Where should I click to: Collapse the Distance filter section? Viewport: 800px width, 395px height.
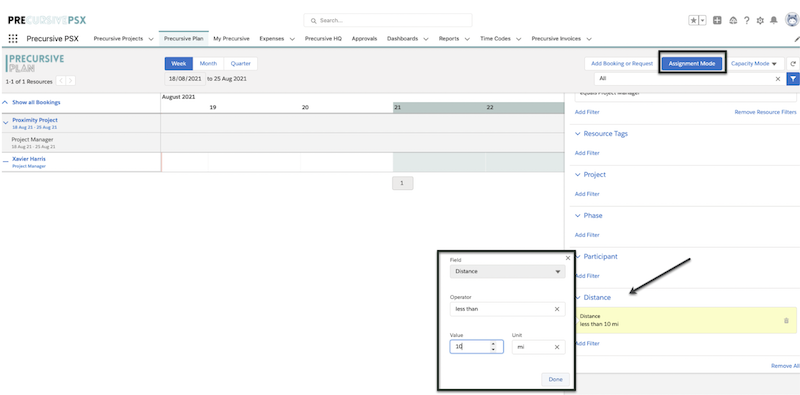[x=578, y=298]
